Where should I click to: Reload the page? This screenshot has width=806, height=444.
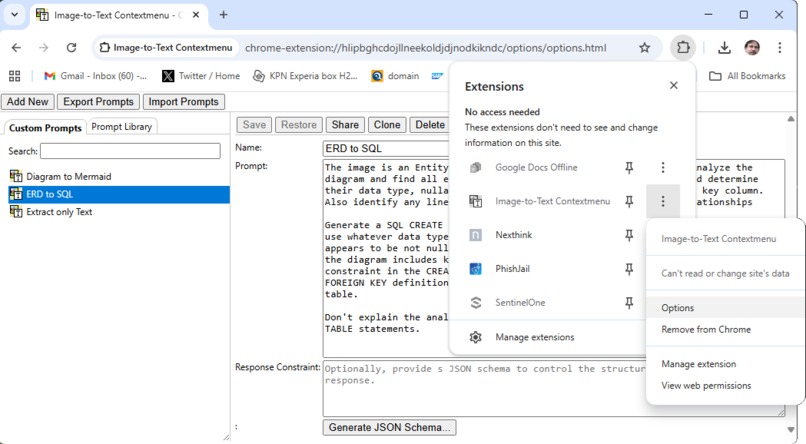tap(71, 48)
